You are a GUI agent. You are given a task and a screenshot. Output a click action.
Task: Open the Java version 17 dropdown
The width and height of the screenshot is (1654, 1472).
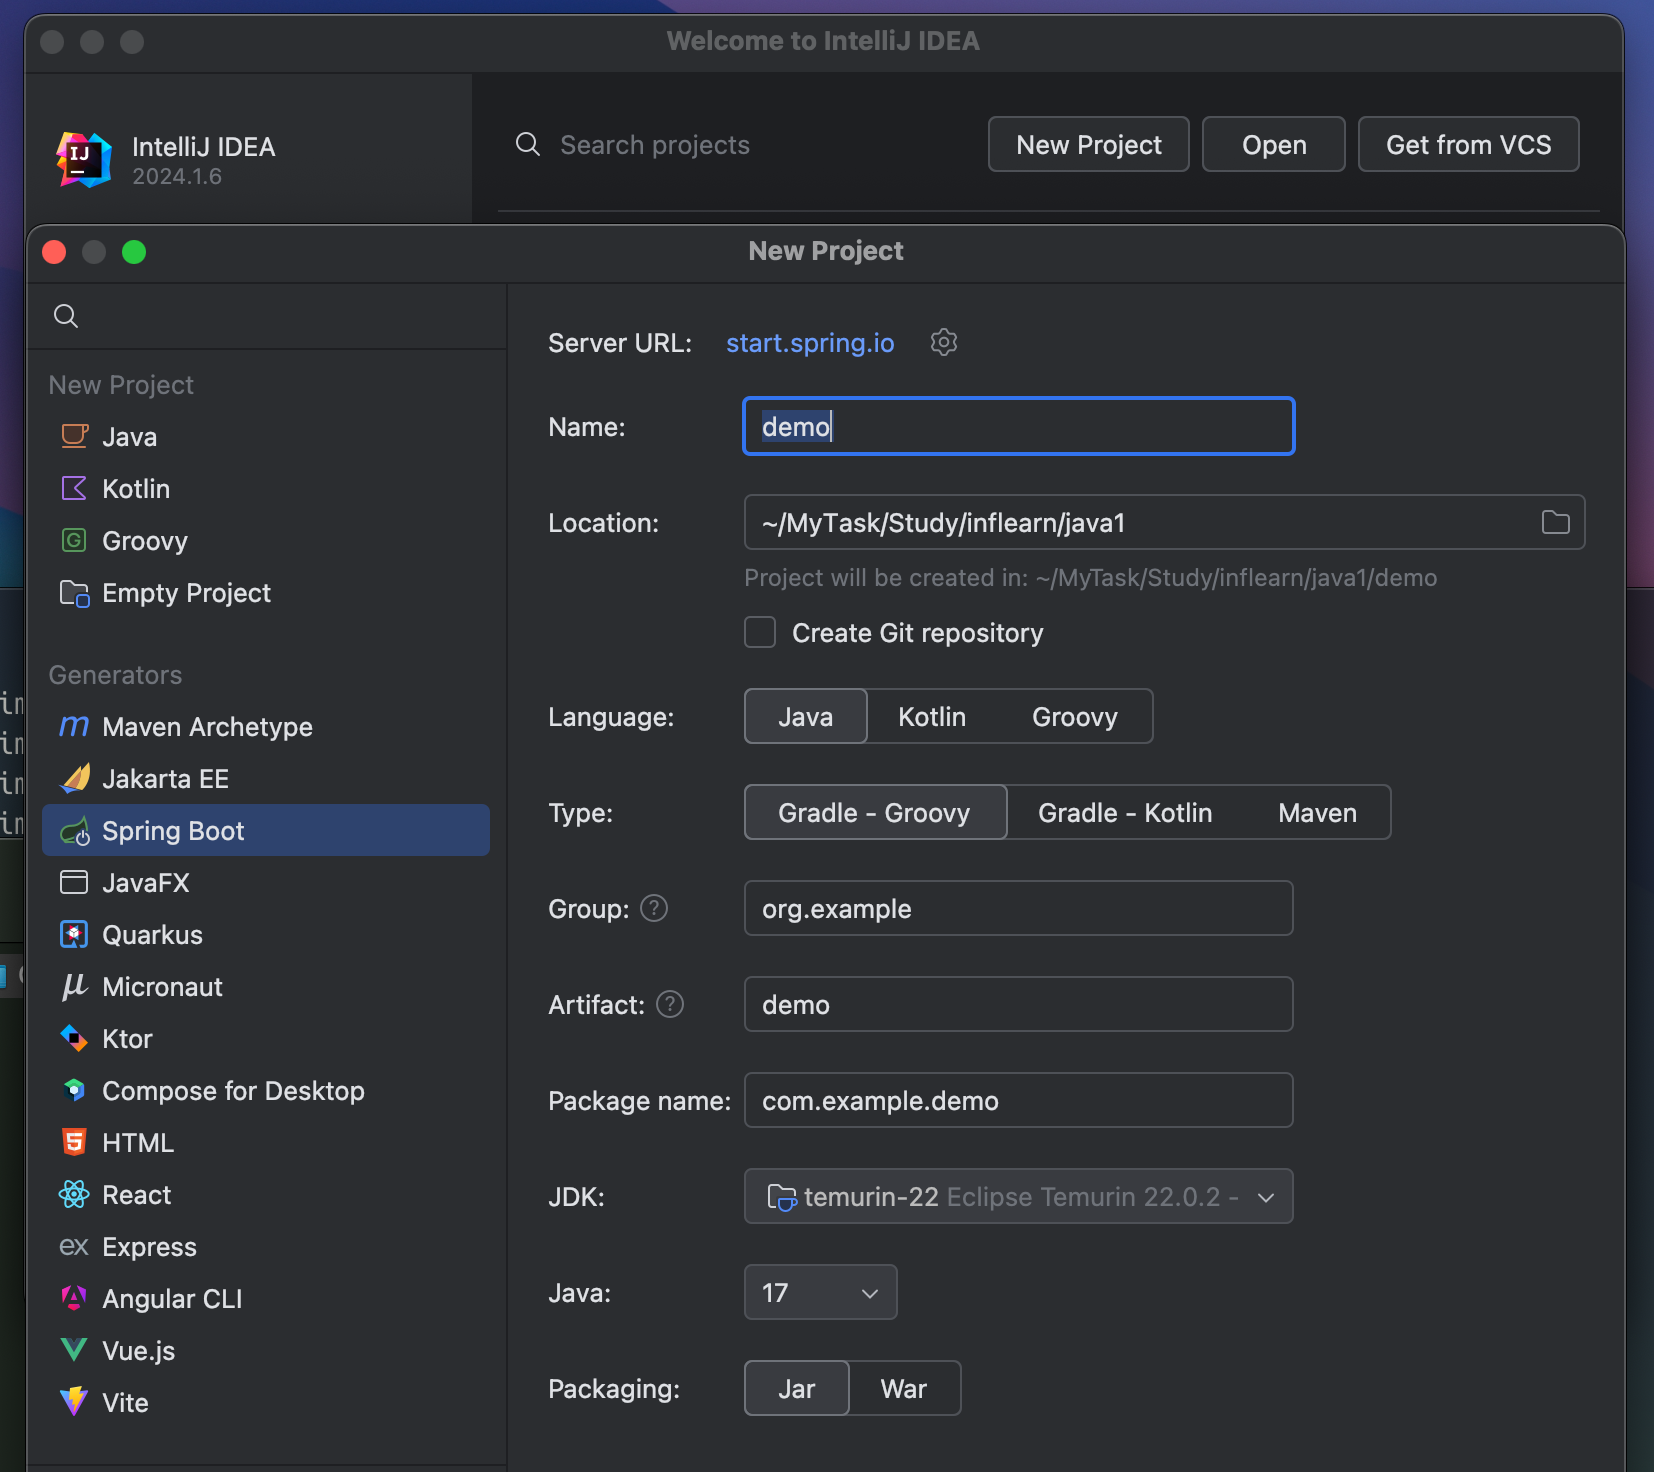click(x=821, y=1292)
